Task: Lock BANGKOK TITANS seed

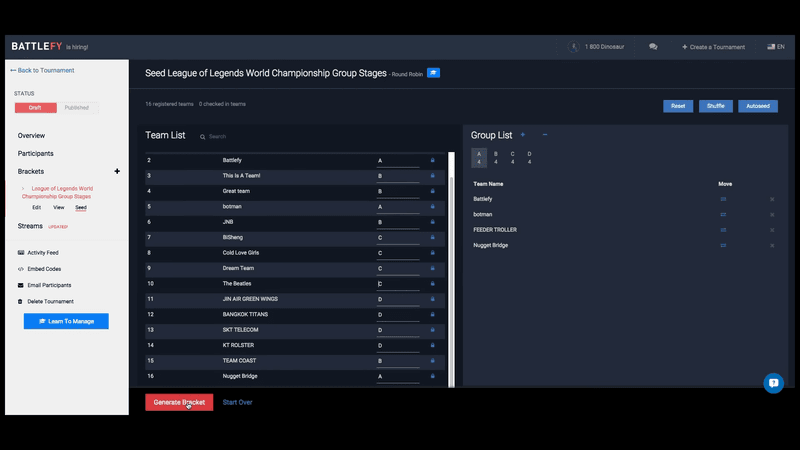Action: (x=433, y=314)
